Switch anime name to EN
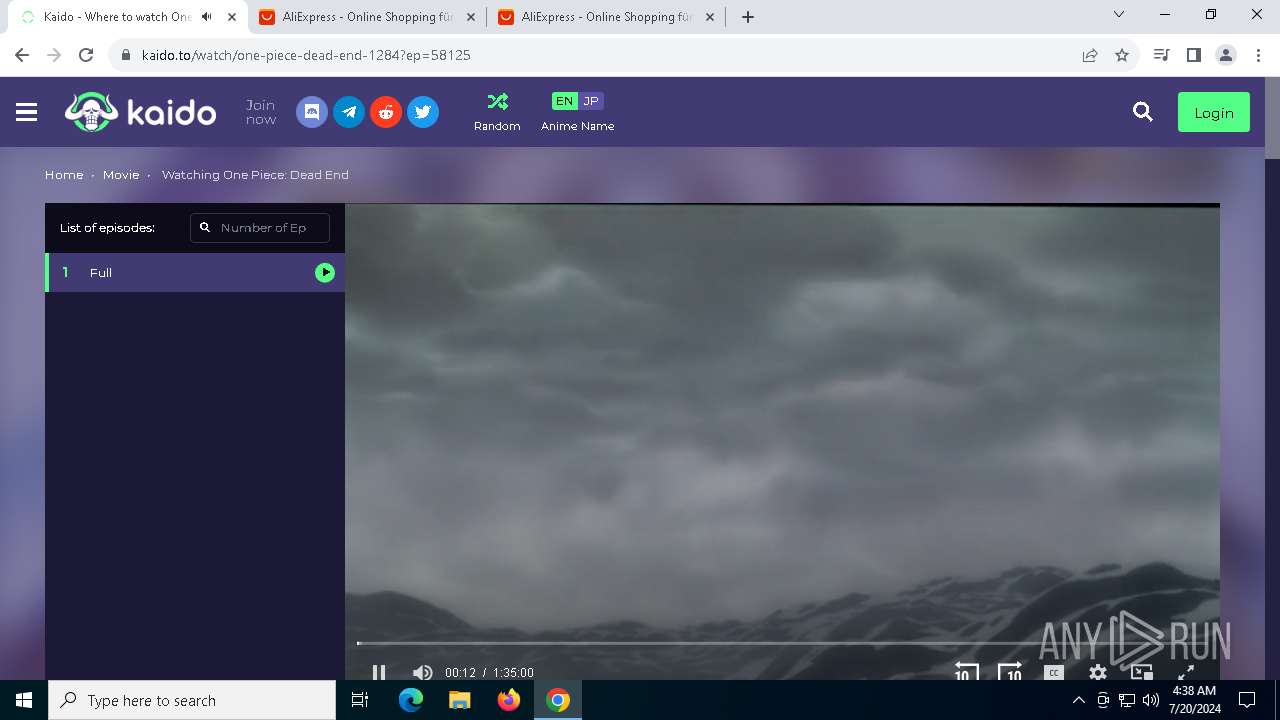1280x720 pixels. click(565, 101)
